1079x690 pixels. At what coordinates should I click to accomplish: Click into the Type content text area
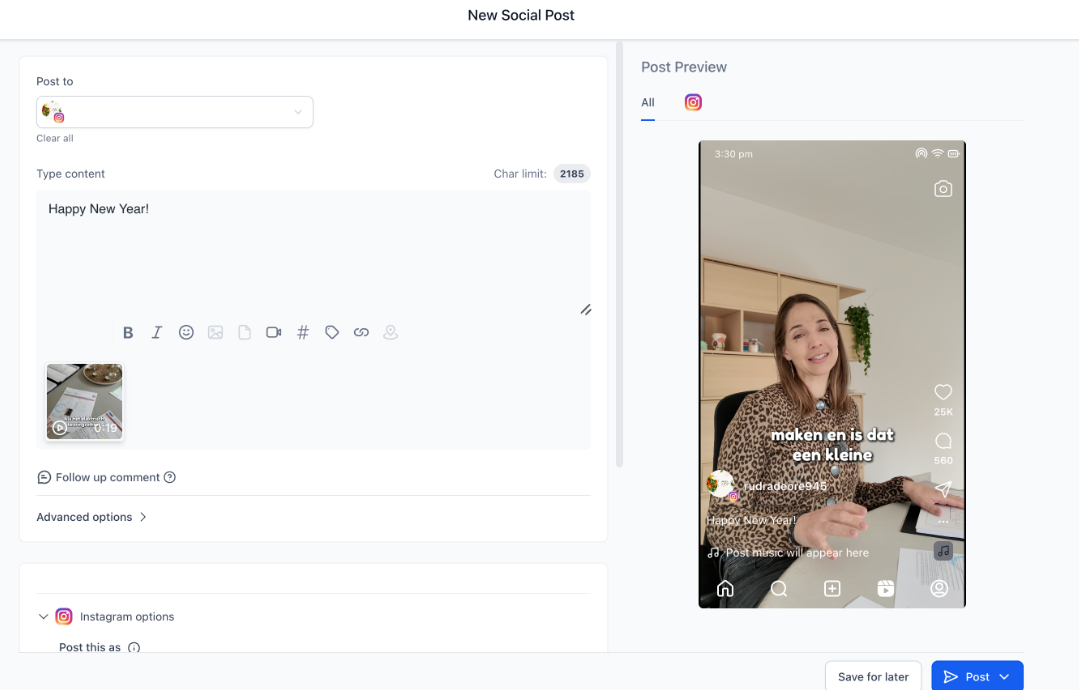pyautogui.click(x=313, y=255)
